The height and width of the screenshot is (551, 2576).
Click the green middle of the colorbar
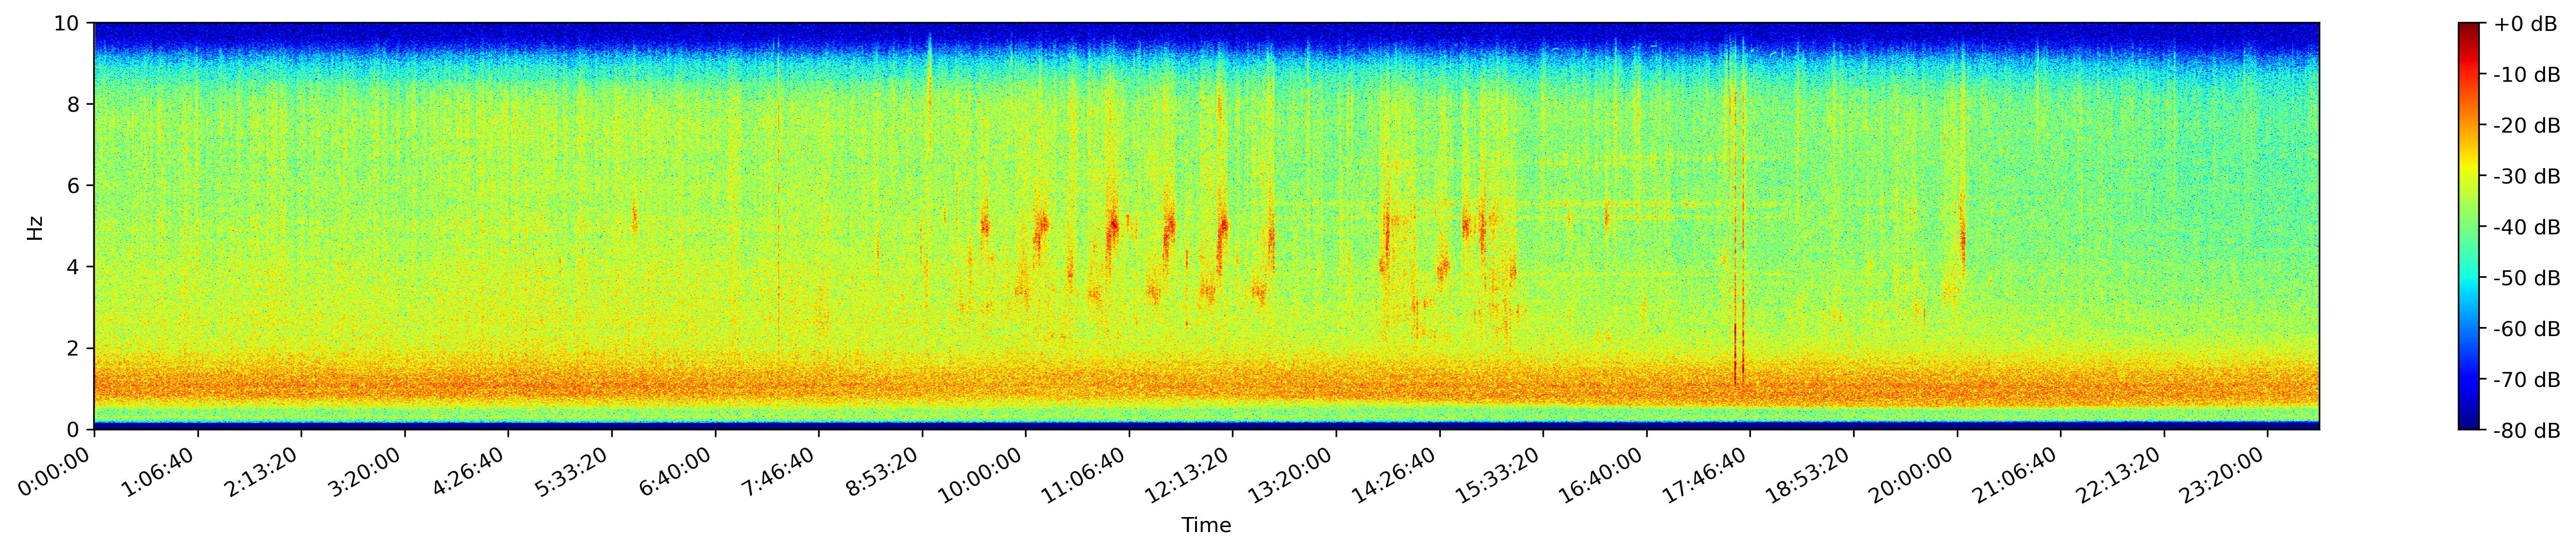tap(2469, 227)
